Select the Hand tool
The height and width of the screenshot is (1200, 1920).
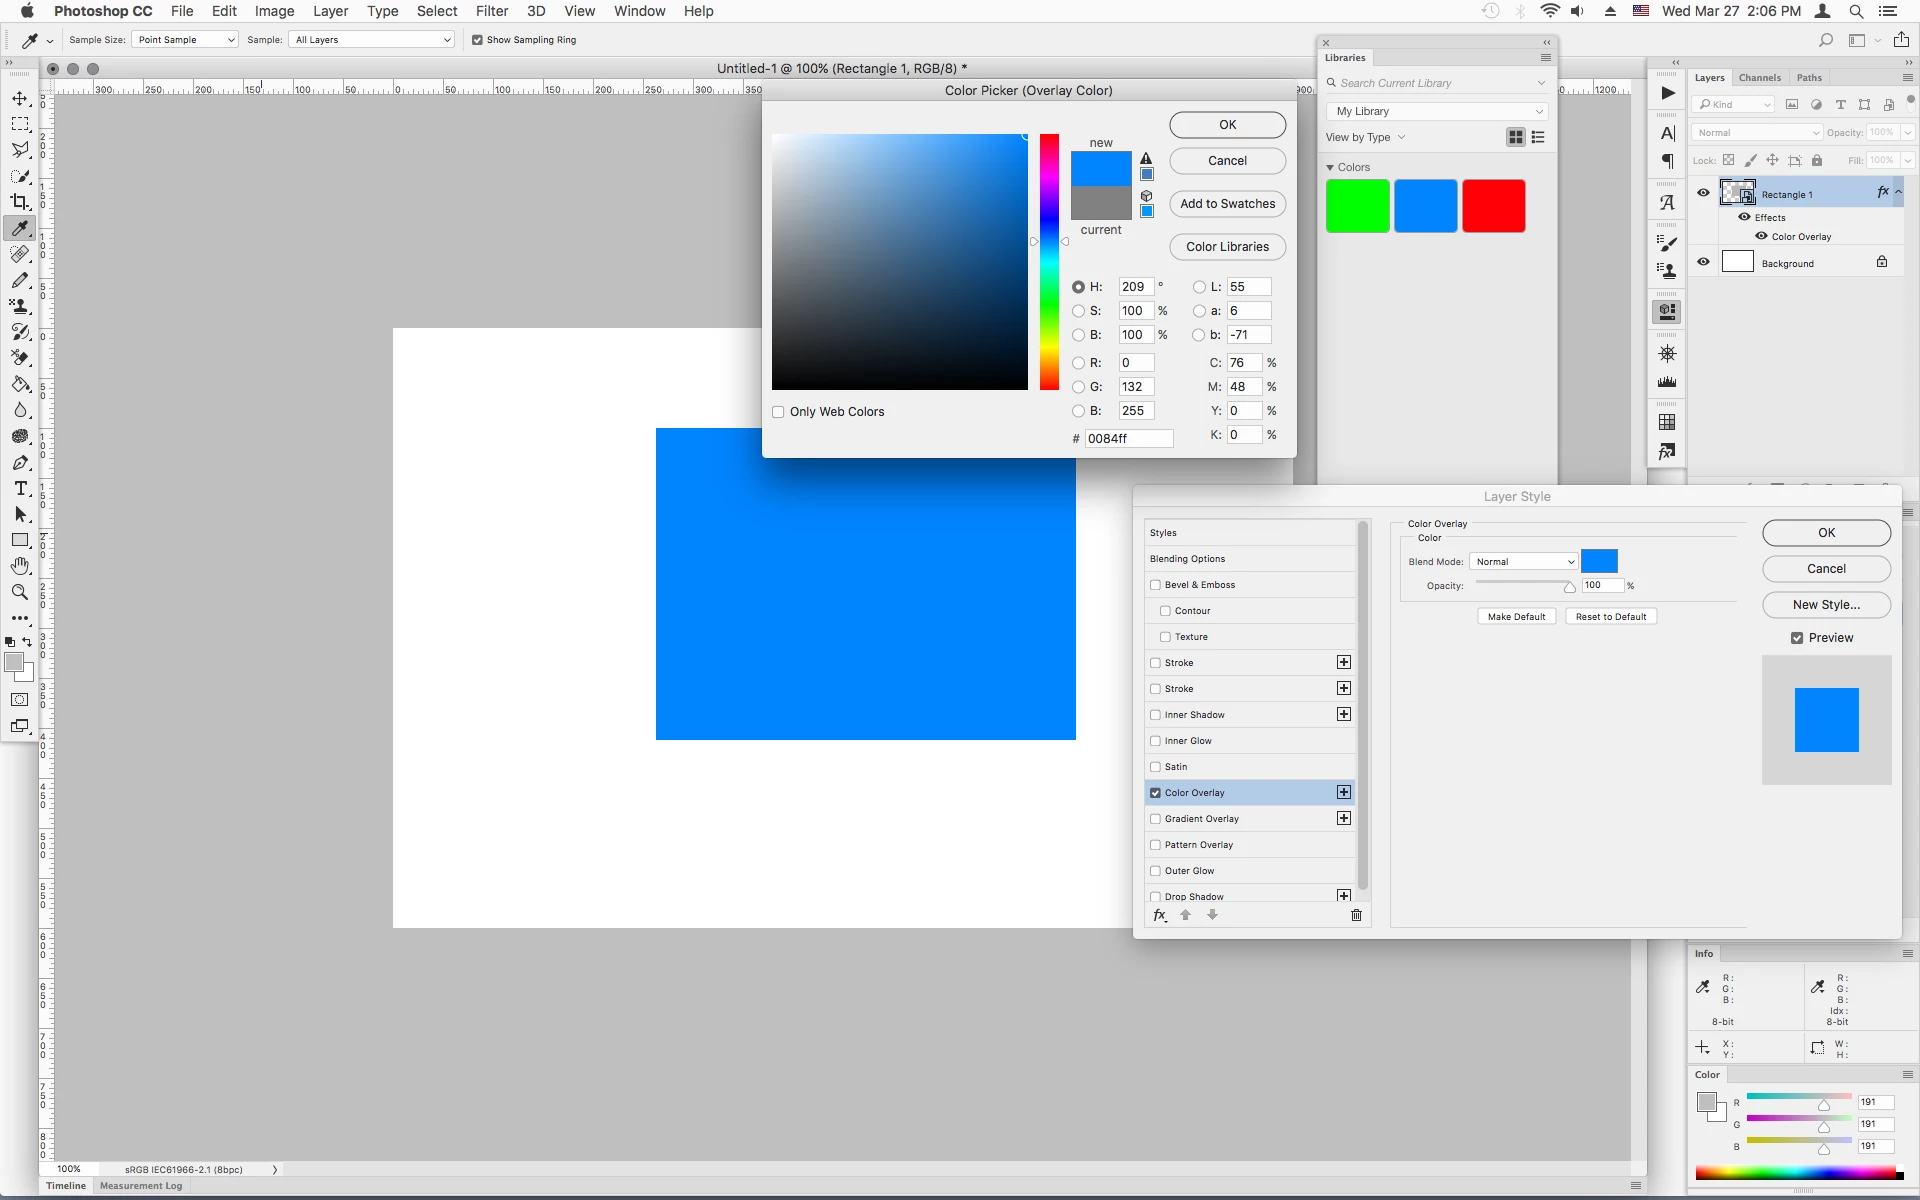click(20, 566)
